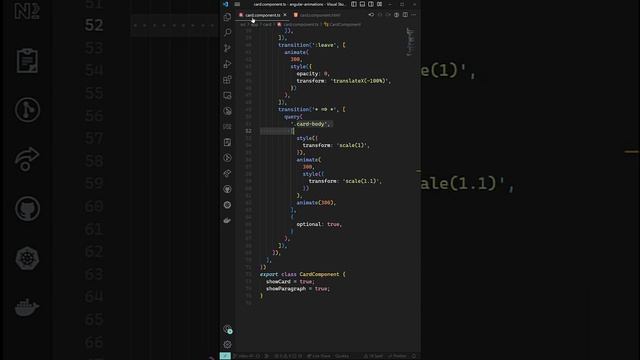The image size is (640, 360).
Task: Open the hamburger application menu
Action: [237, 4]
